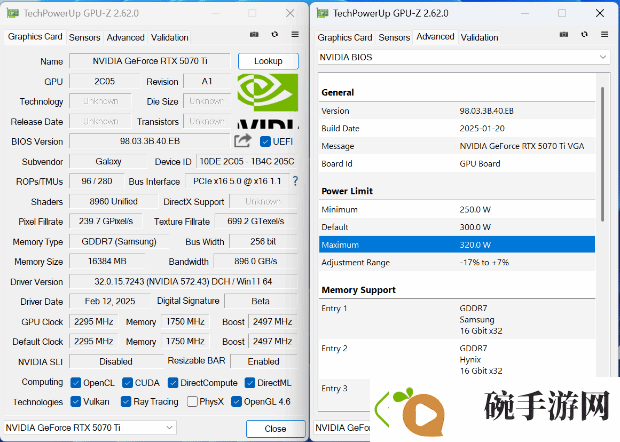Select Entry 1 Samsung memory row

[x=457, y=319]
